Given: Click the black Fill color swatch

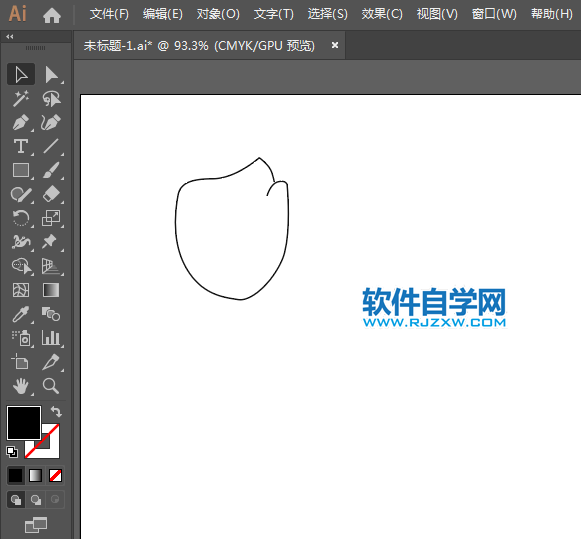Looking at the screenshot, I should (x=24, y=423).
